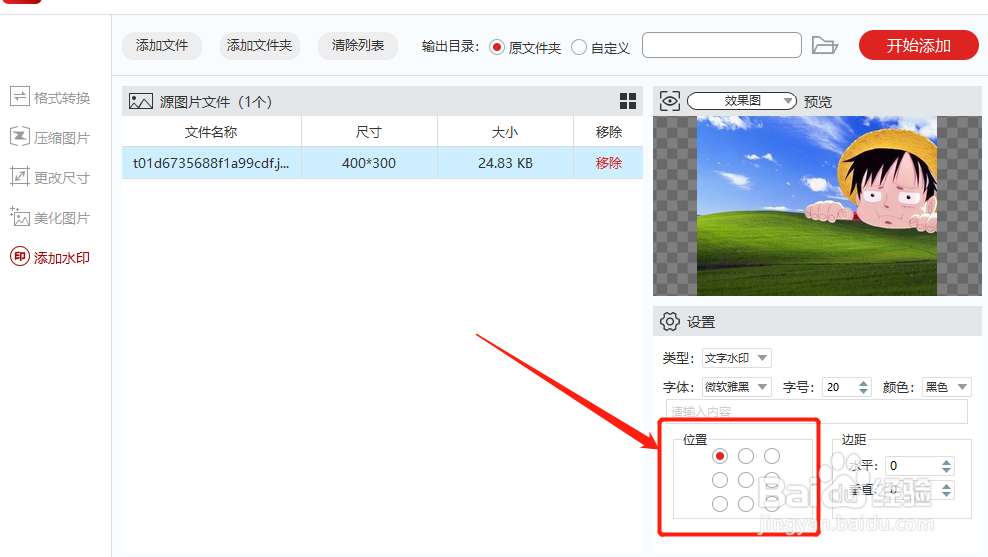988x557 pixels.
Task: Click the 格式转换 sidebar icon
Action: [x=20, y=96]
